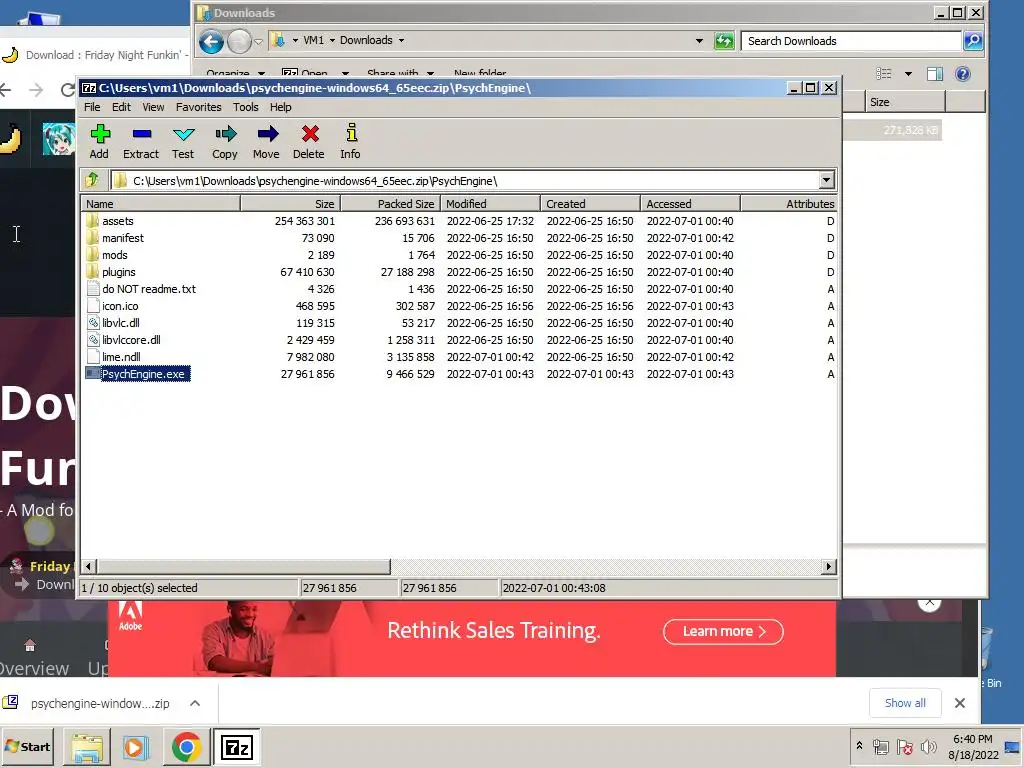Refresh the Downloads Explorer window
This screenshot has height=768, width=1024.
point(724,41)
